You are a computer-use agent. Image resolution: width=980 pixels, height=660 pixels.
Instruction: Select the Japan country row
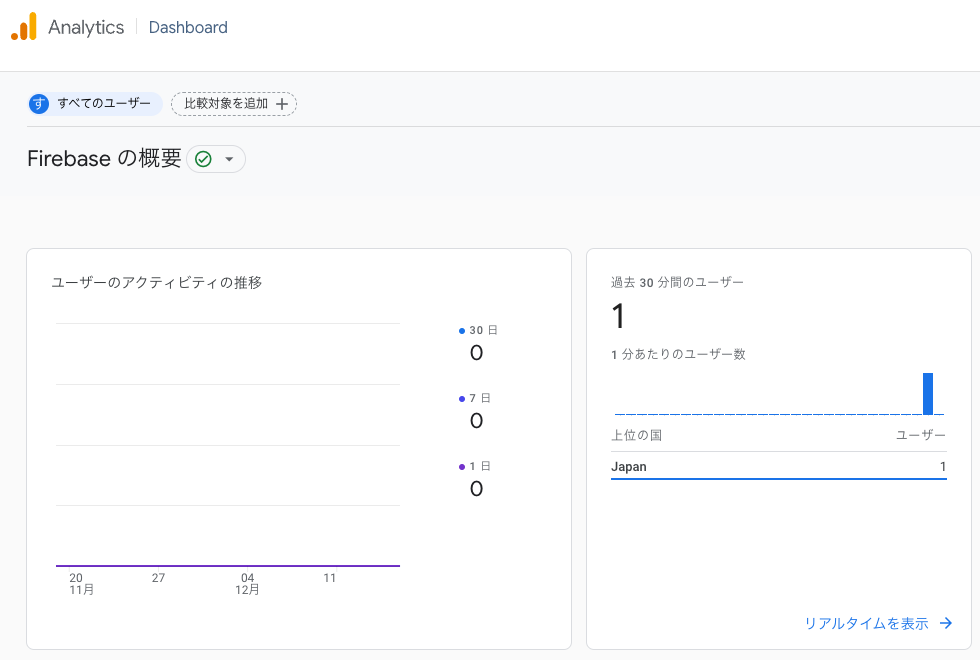778,467
